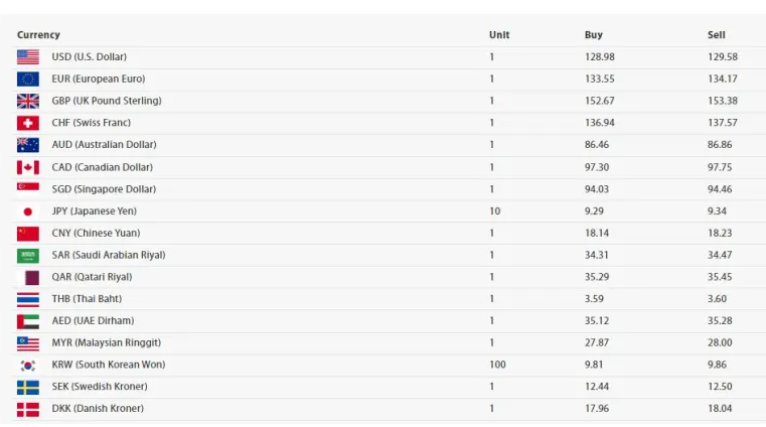This screenshot has height=427, width=766.
Task: Click the Buy column header
Action: pyautogui.click(x=594, y=35)
